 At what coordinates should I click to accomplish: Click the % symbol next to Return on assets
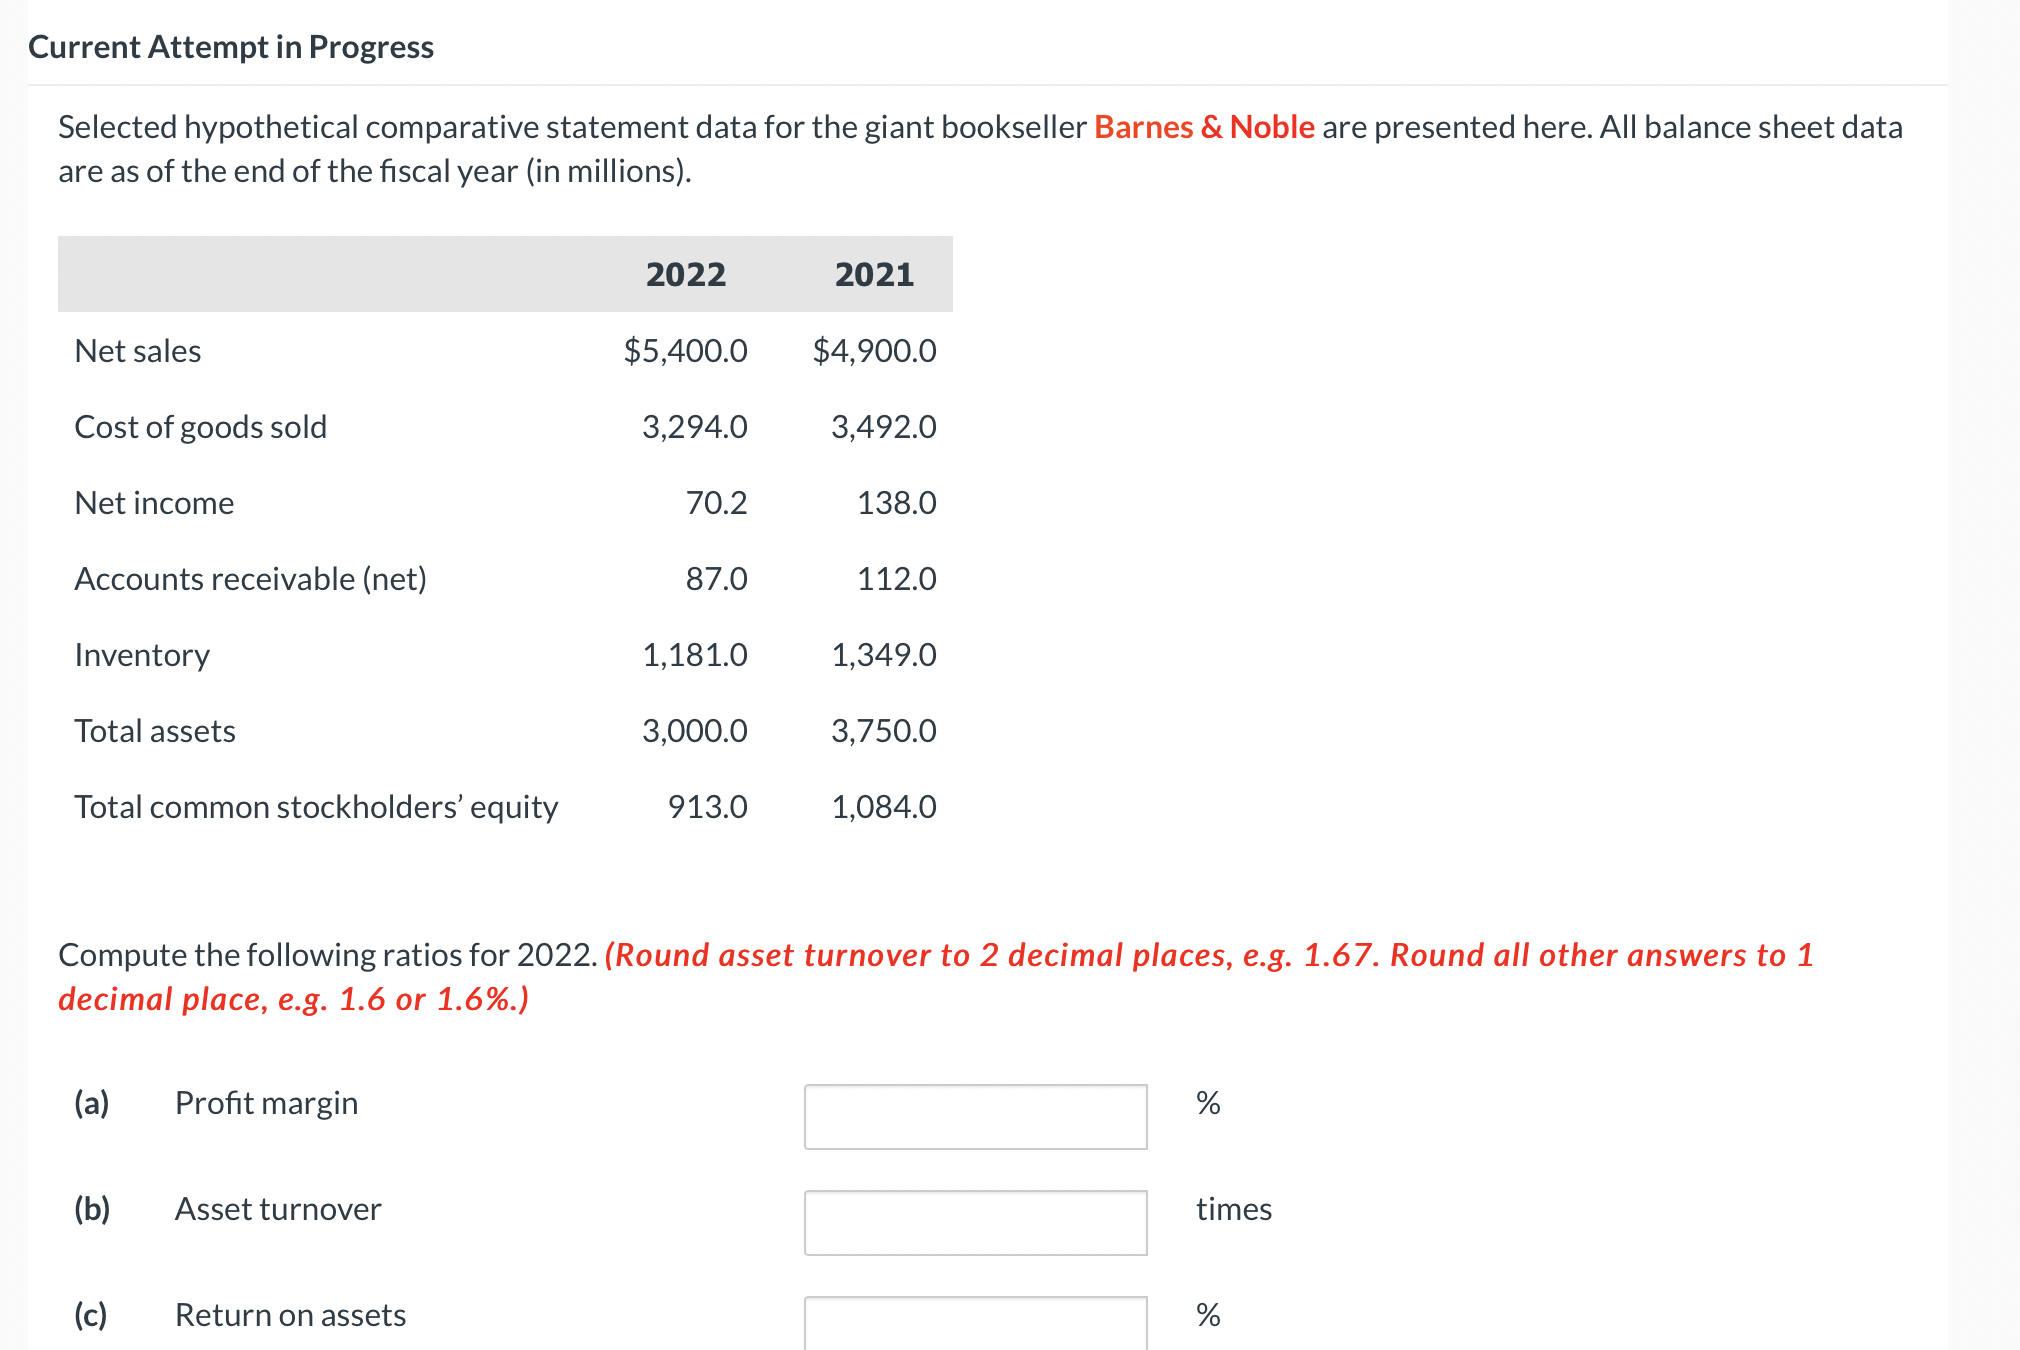click(x=1207, y=1315)
